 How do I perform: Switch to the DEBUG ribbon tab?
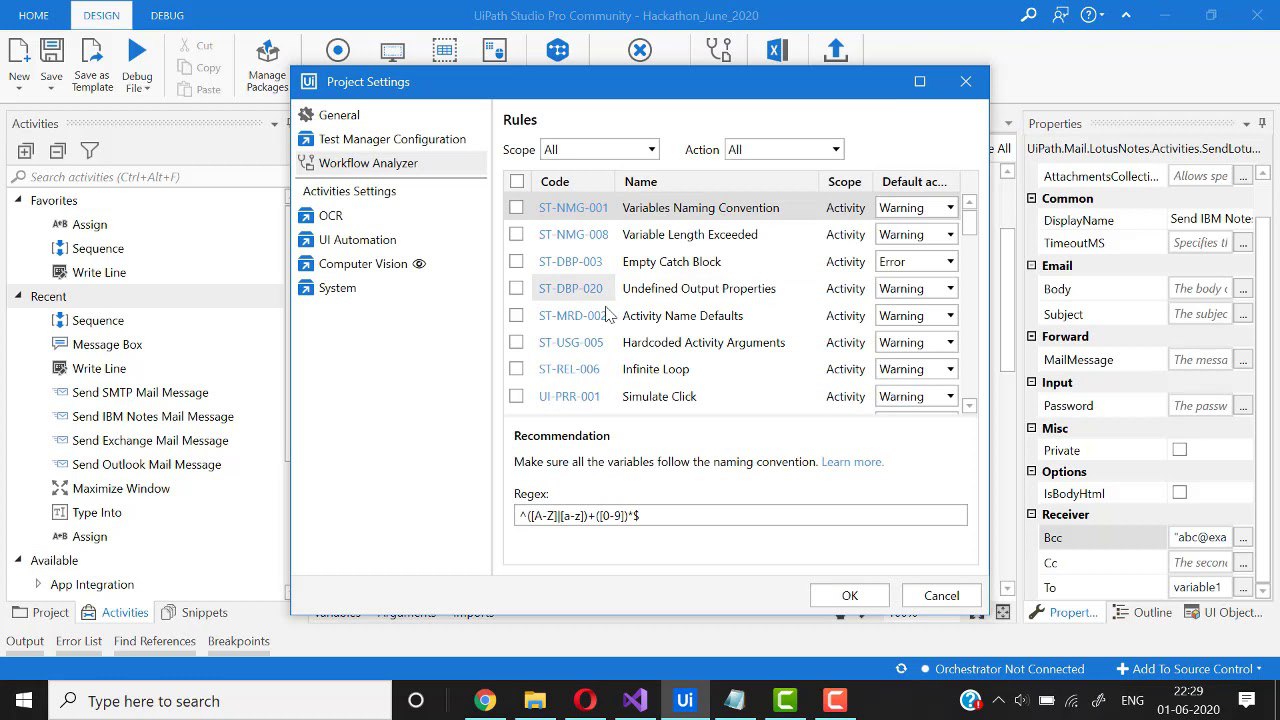[167, 15]
